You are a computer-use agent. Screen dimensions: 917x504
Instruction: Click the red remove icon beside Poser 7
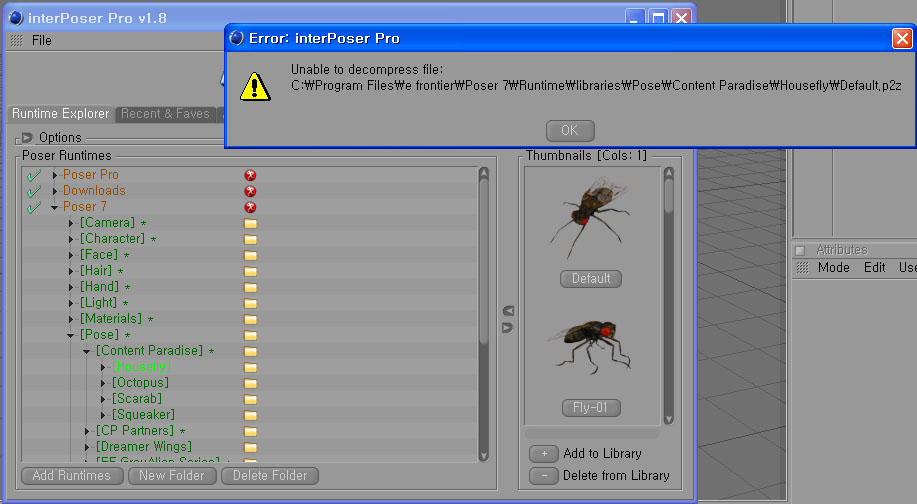tap(250, 207)
